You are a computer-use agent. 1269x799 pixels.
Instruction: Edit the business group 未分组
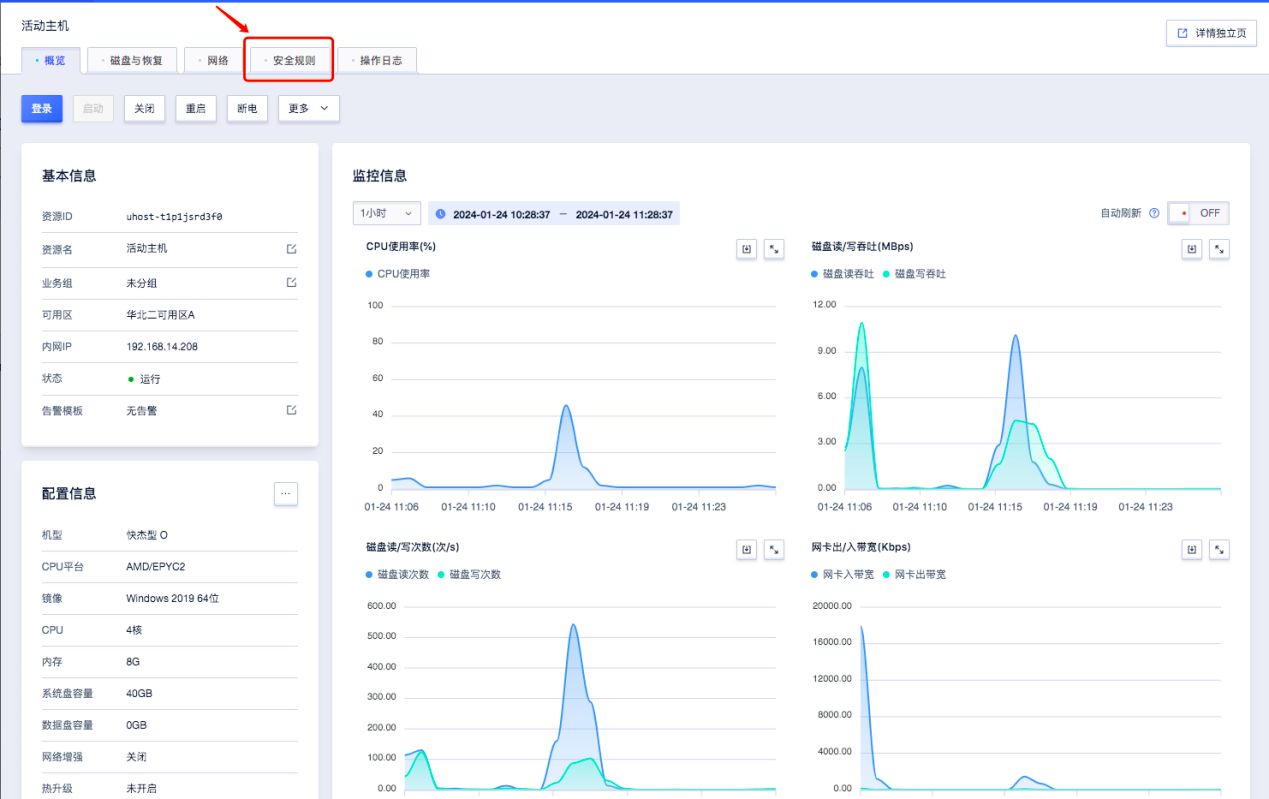(x=291, y=283)
